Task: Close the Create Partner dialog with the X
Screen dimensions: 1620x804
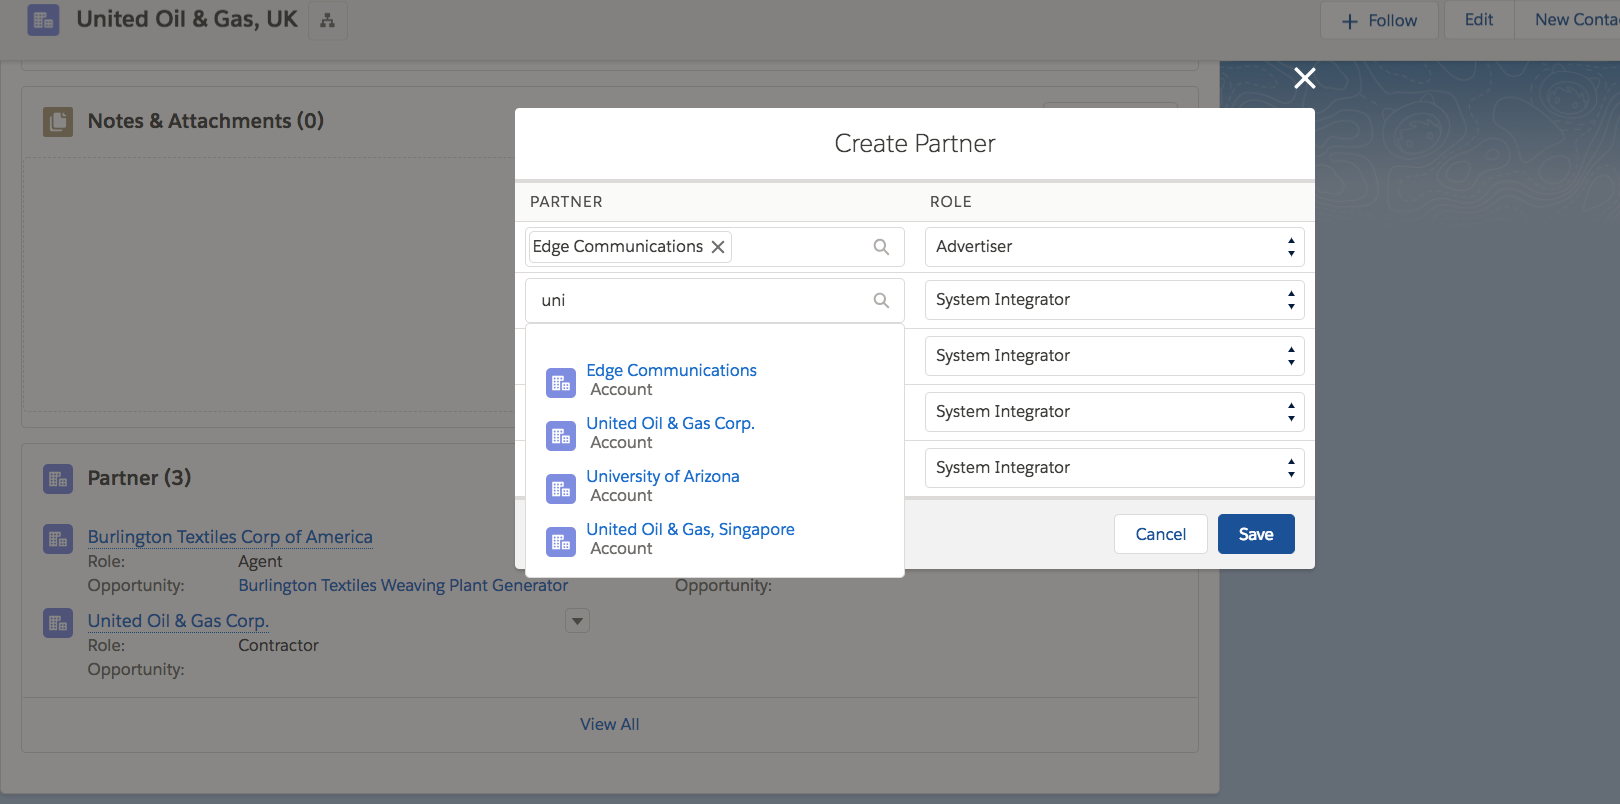Action: 1304,78
